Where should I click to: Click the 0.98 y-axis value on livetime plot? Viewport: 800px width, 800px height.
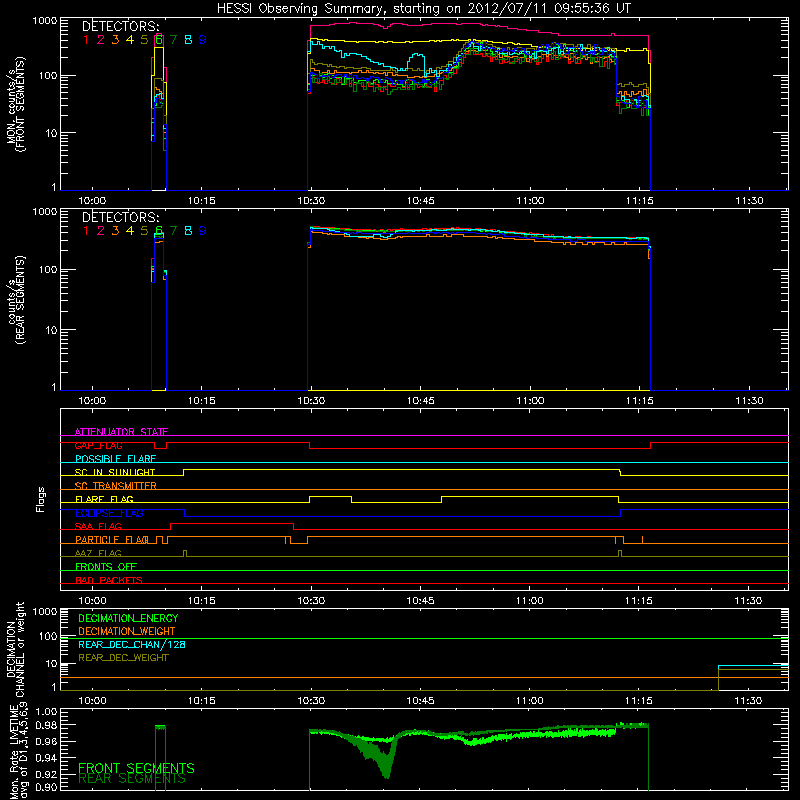[x=45, y=726]
